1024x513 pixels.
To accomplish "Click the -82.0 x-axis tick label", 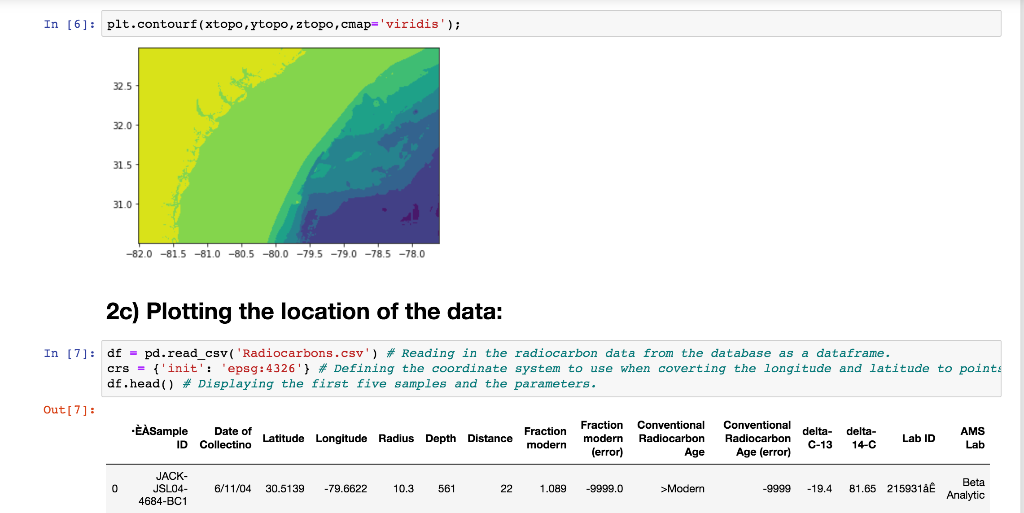I will pos(139,254).
